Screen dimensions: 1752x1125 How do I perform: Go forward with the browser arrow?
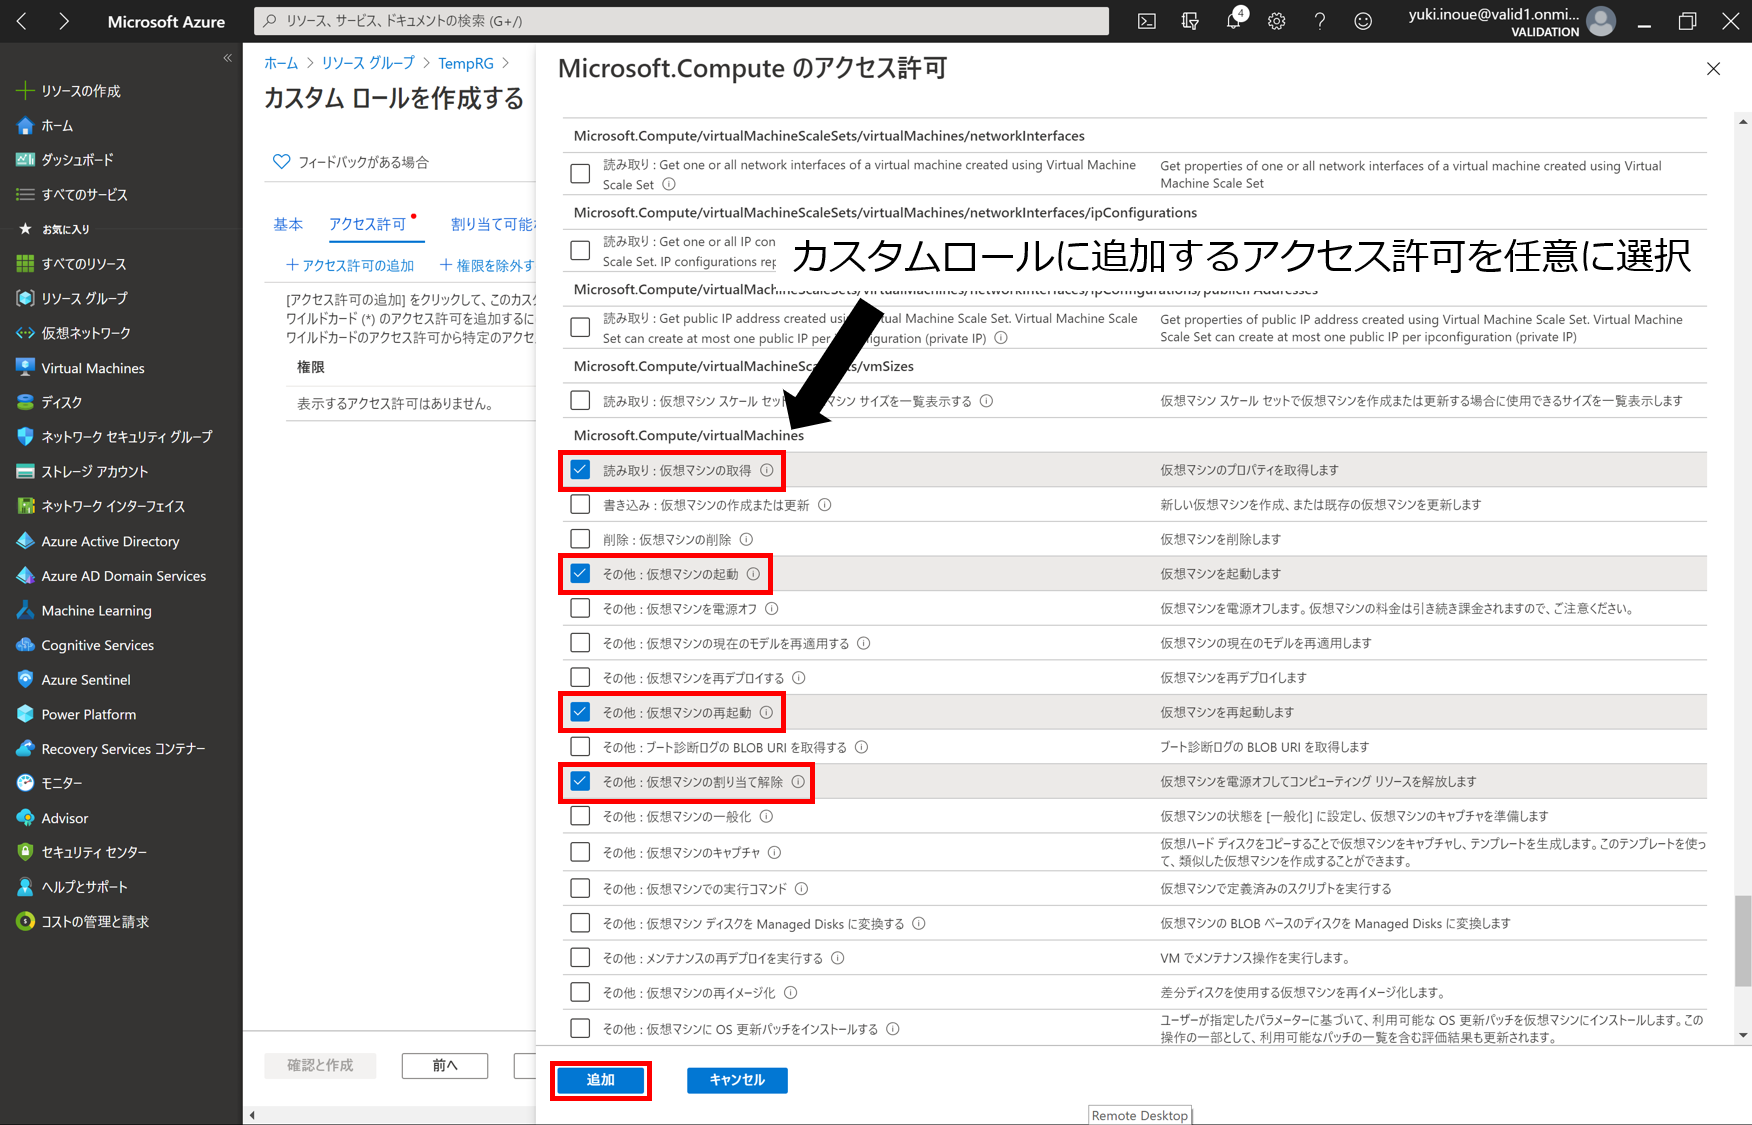64,21
